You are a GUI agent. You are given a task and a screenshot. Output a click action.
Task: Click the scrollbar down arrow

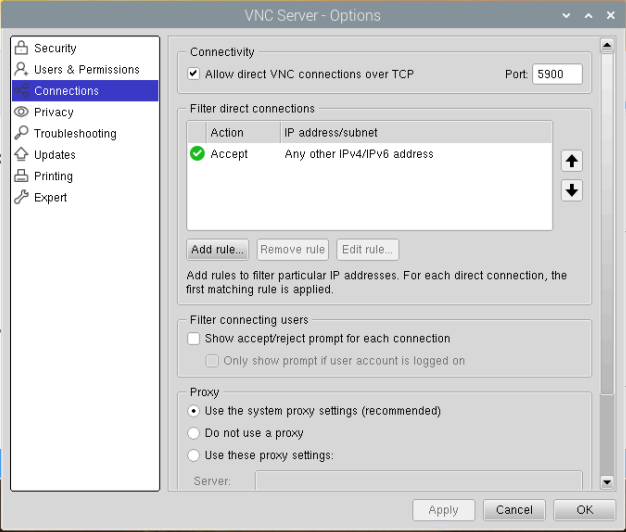tap(607, 482)
